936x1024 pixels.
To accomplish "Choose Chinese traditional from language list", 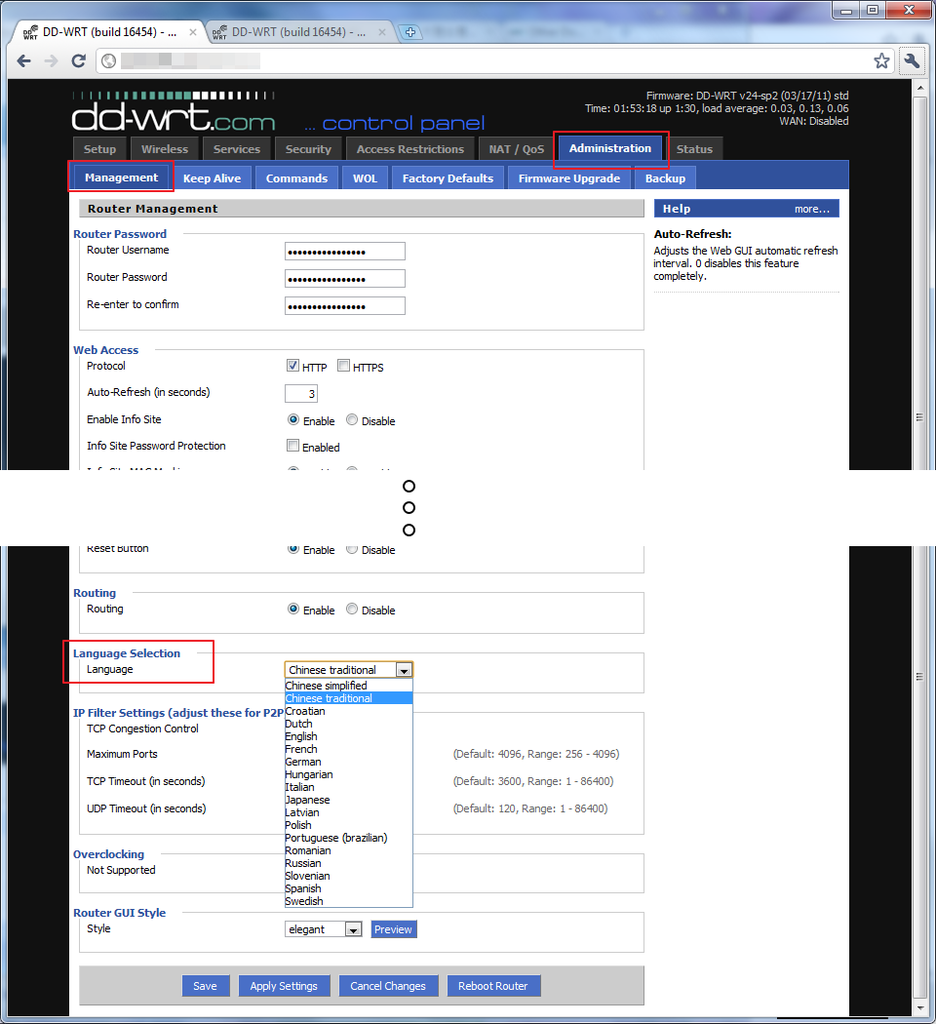I will (x=348, y=698).
